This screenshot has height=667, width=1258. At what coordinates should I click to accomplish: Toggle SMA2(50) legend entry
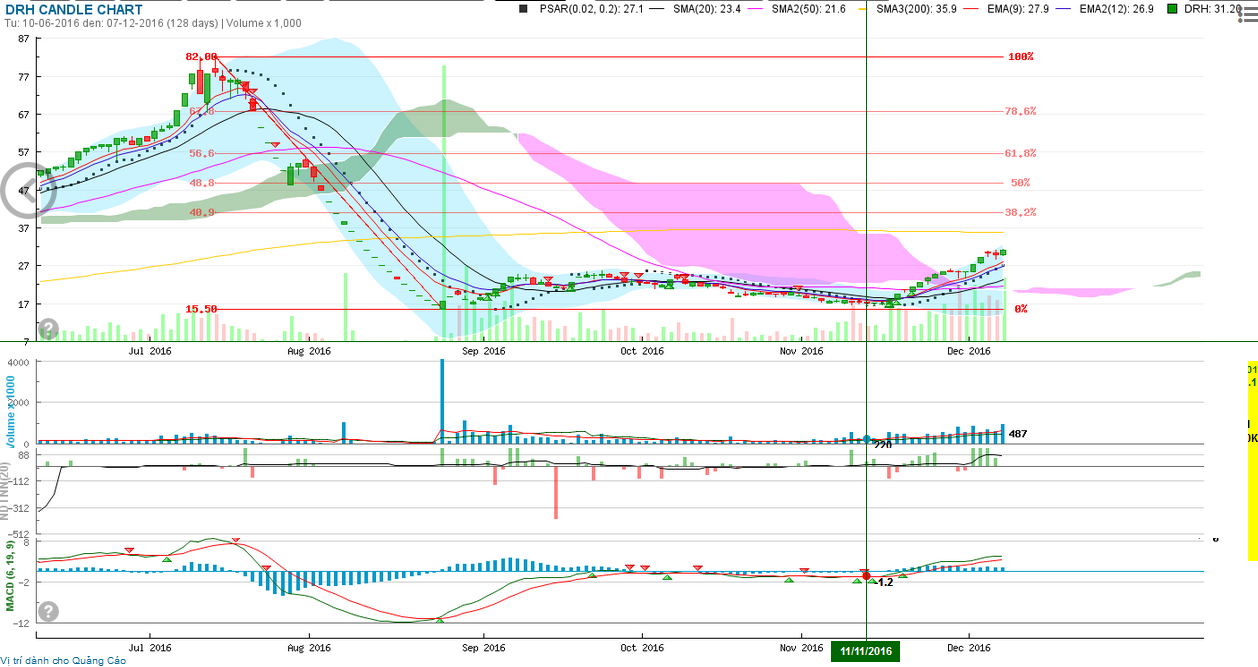click(x=810, y=9)
